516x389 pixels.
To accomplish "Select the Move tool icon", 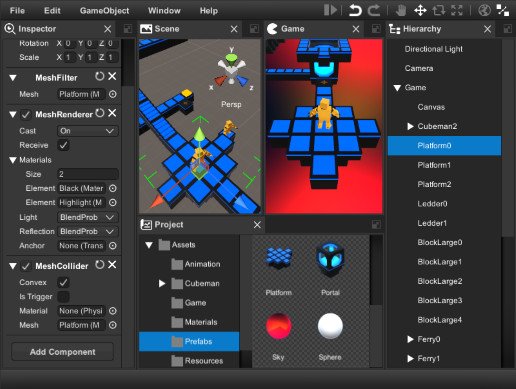I will pyautogui.click(x=420, y=10).
